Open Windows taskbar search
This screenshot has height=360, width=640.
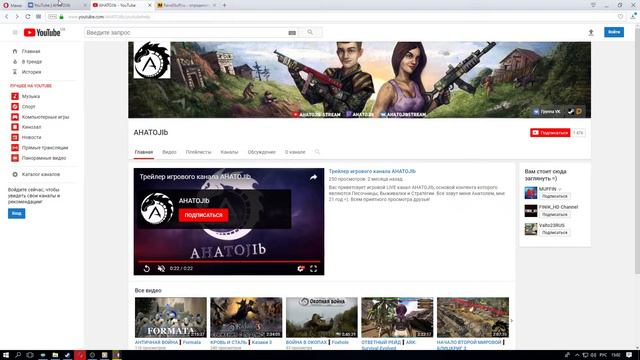(x=18, y=355)
